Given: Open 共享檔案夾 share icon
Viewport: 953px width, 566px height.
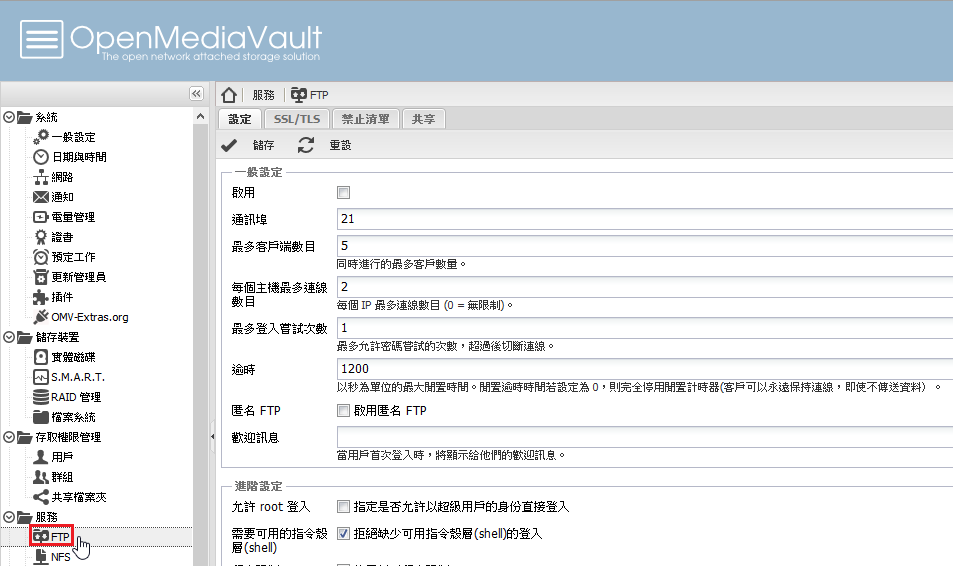Looking at the screenshot, I should pyautogui.click(x=41, y=497).
